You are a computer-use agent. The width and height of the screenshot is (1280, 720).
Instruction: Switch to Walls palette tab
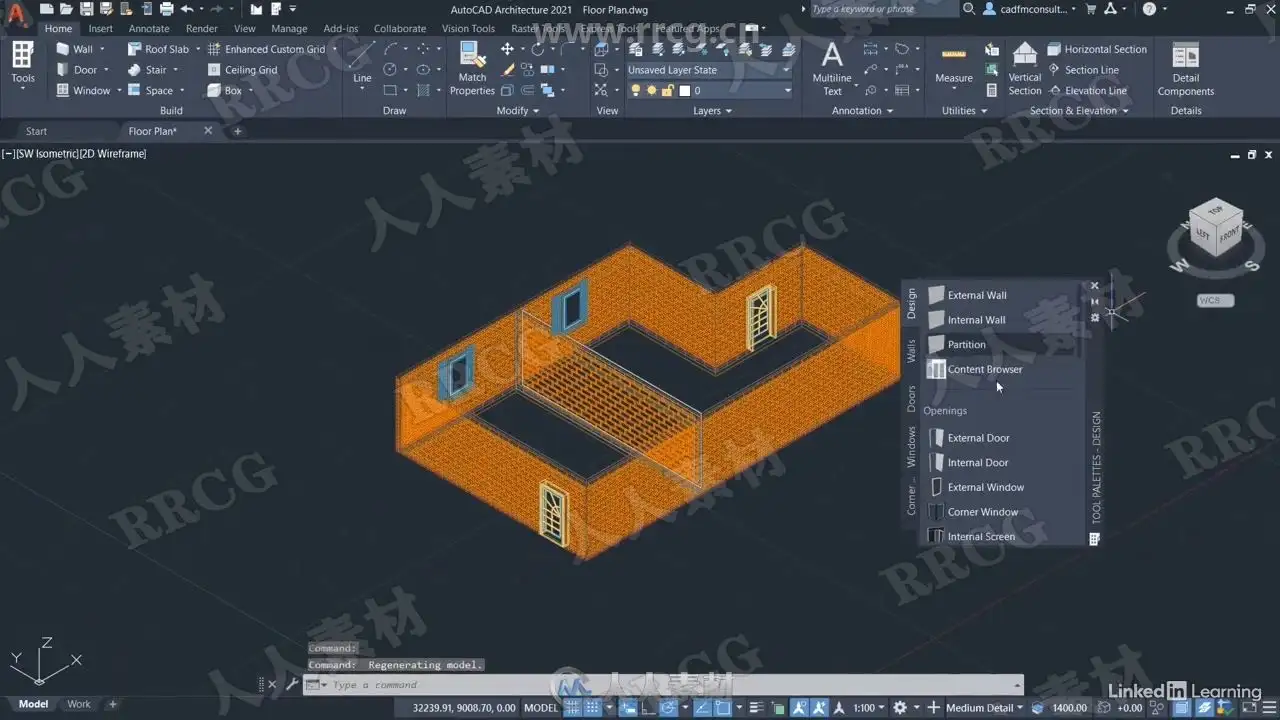pyautogui.click(x=911, y=351)
